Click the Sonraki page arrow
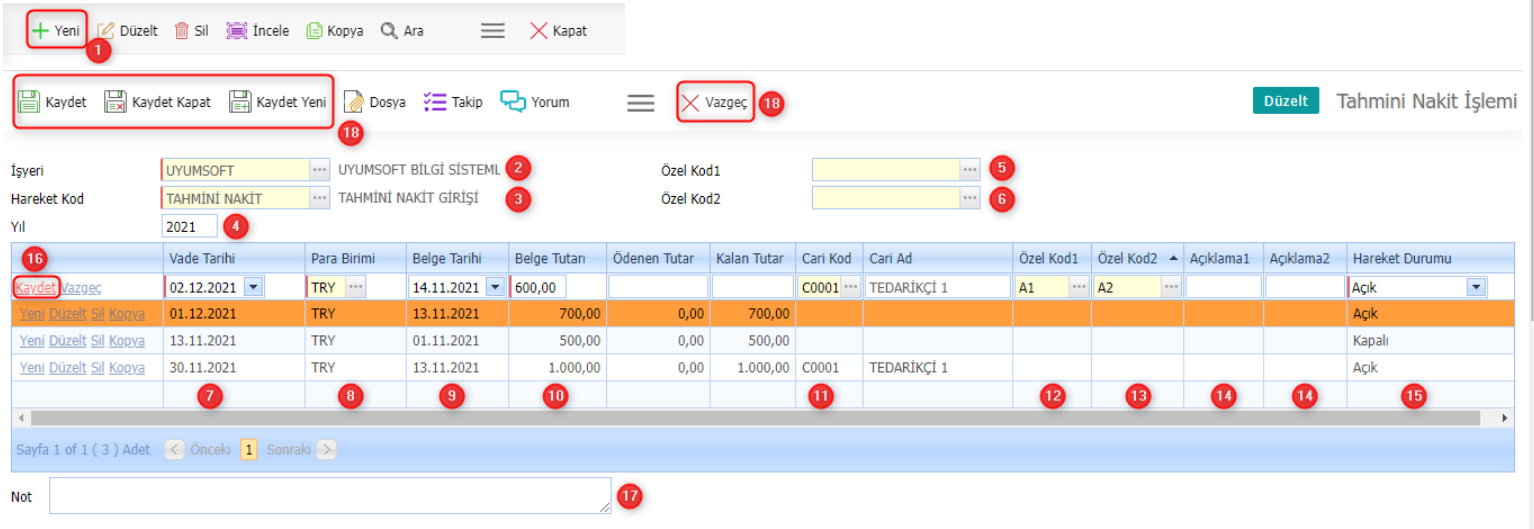The image size is (1534, 529). (327, 450)
